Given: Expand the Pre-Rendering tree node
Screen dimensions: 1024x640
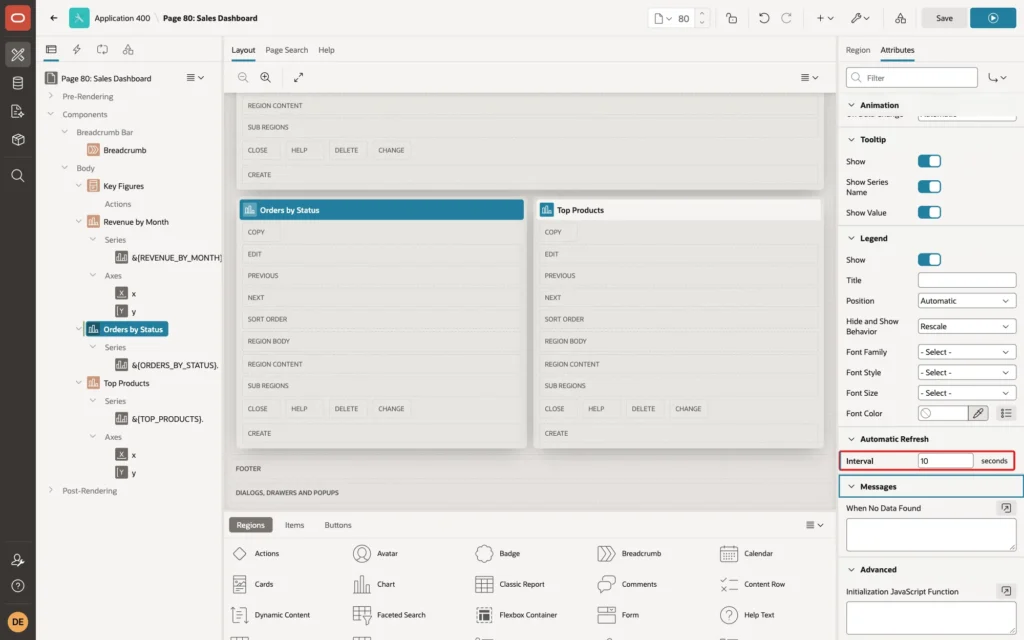Looking at the screenshot, I should (50, 96).
